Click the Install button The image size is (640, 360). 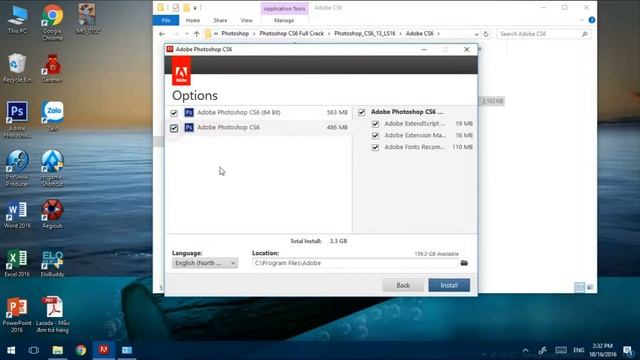(449, 285)
